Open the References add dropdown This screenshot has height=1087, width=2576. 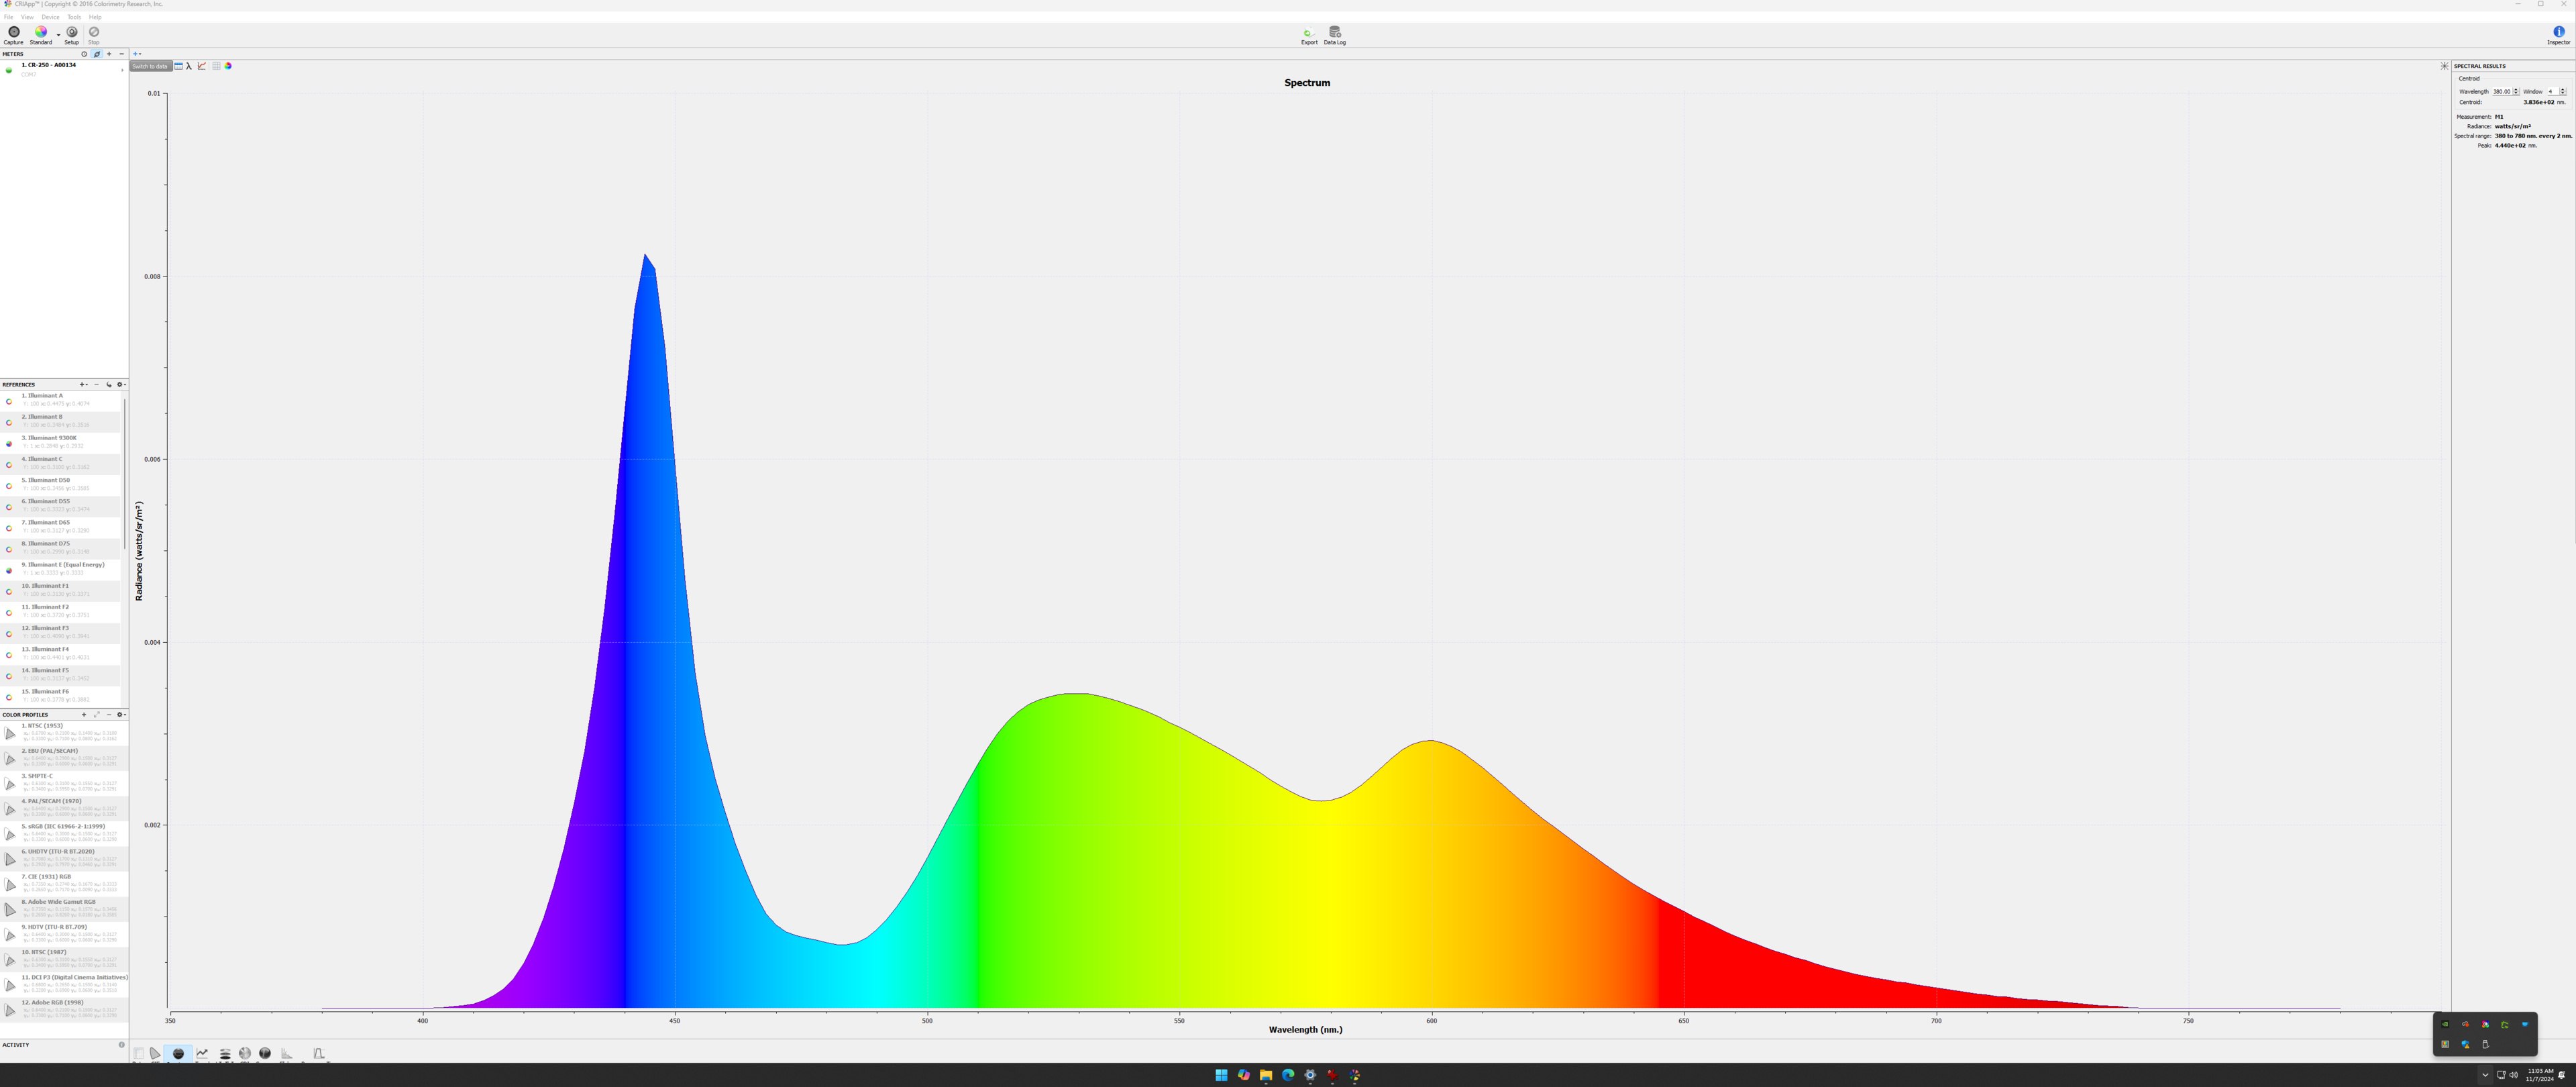point(84,384)
